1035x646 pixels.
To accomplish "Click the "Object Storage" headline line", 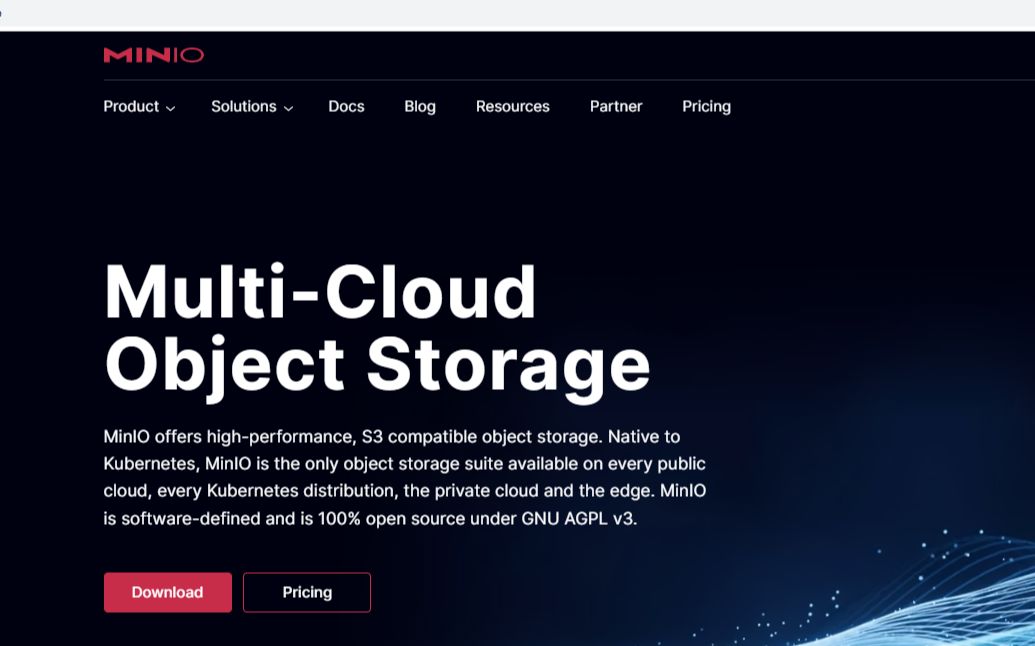I will (x=377, y=366).
